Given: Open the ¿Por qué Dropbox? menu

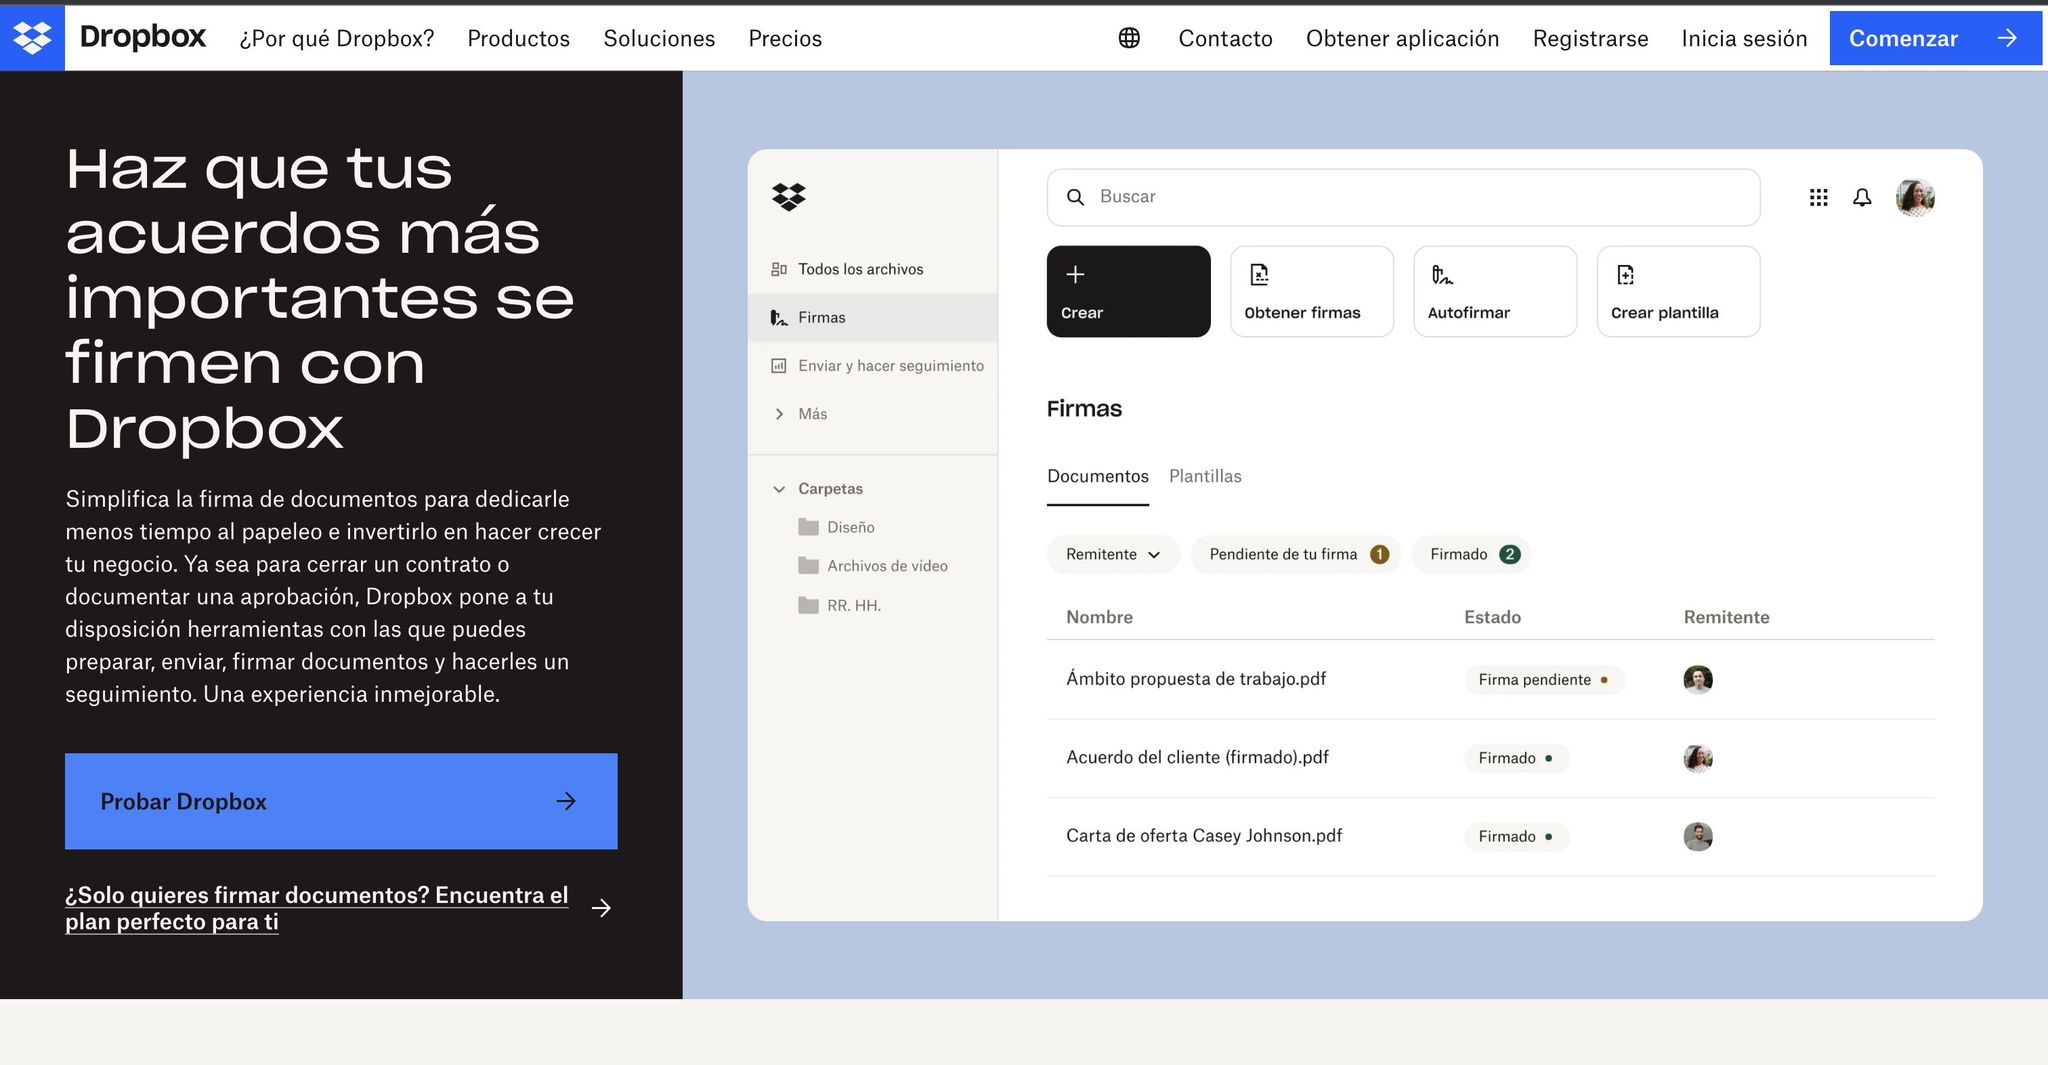Looking at the screenshot, I should (336, 38).
